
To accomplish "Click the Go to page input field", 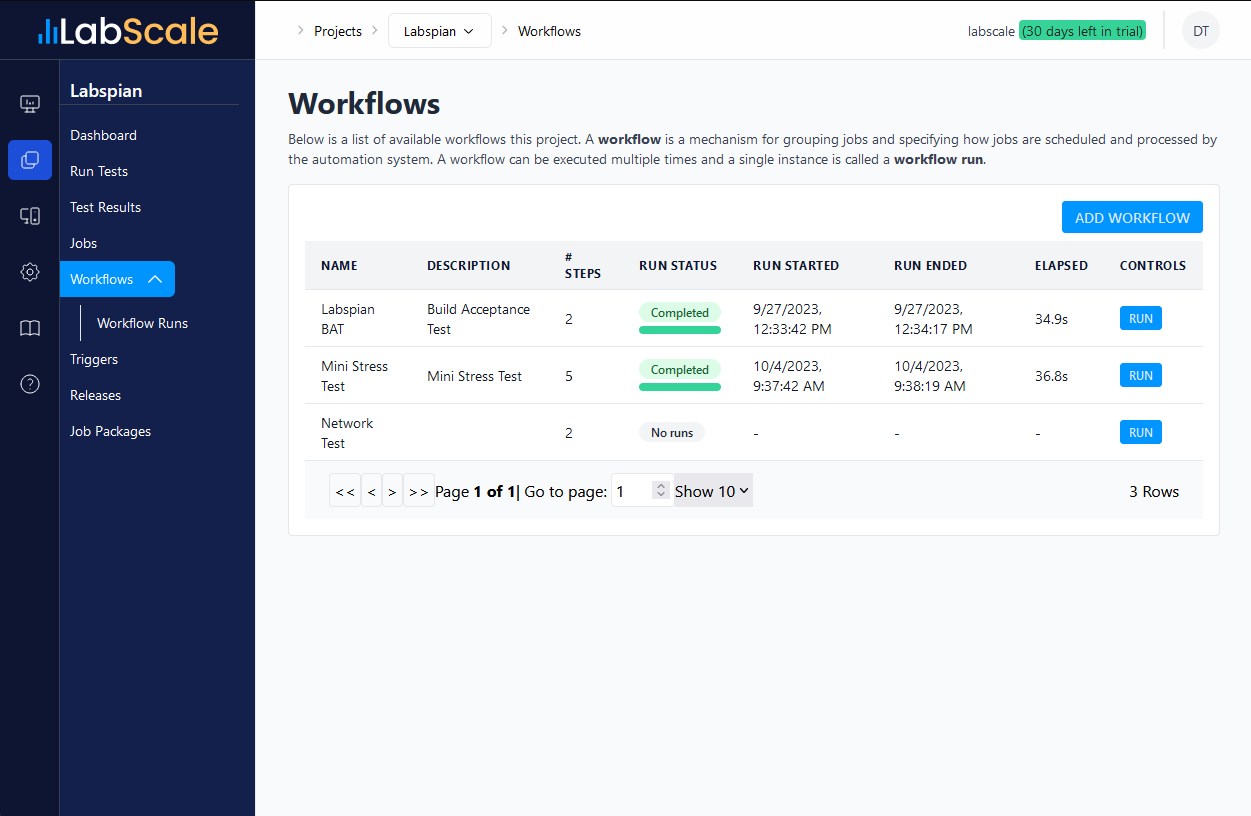I will coord(641,491).
